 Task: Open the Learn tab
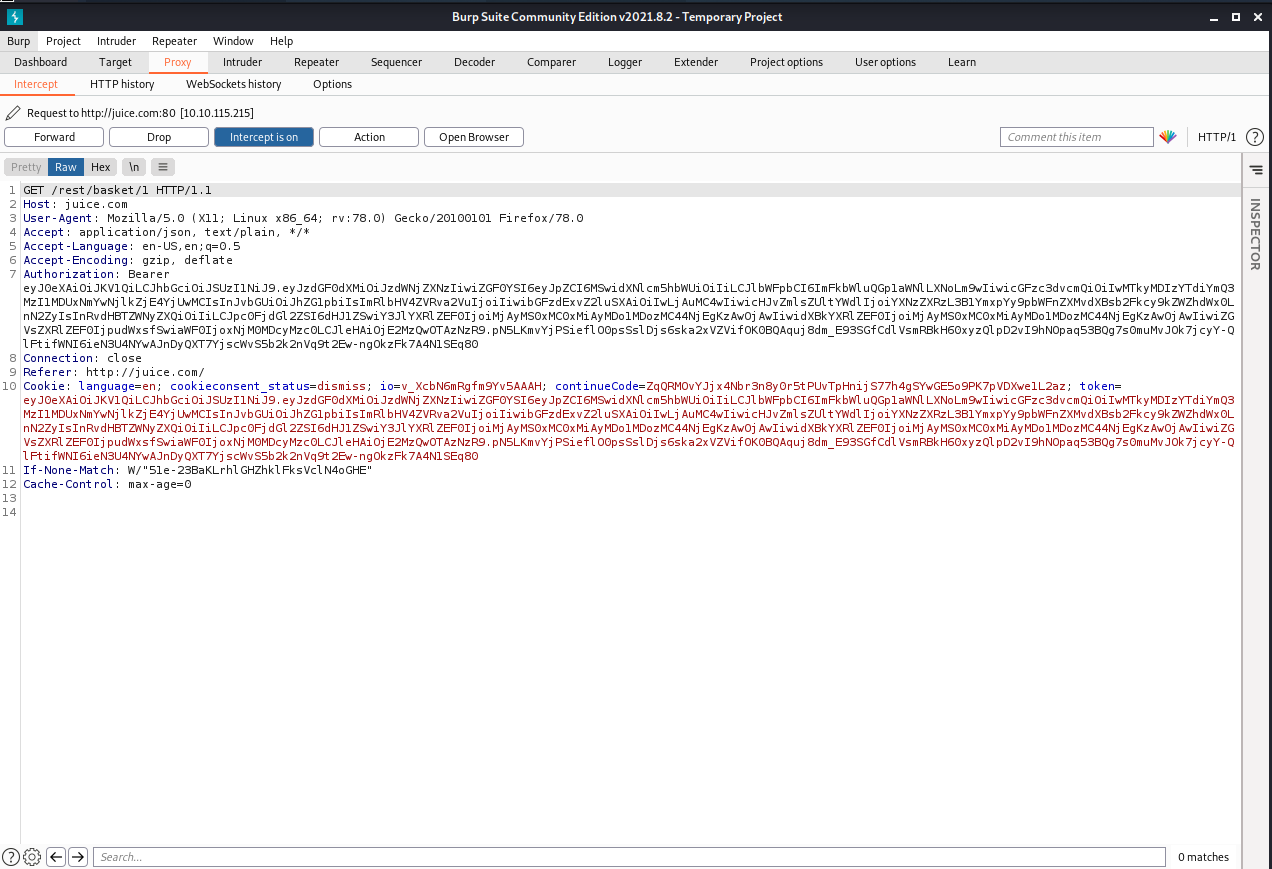[x=962, y=62]
